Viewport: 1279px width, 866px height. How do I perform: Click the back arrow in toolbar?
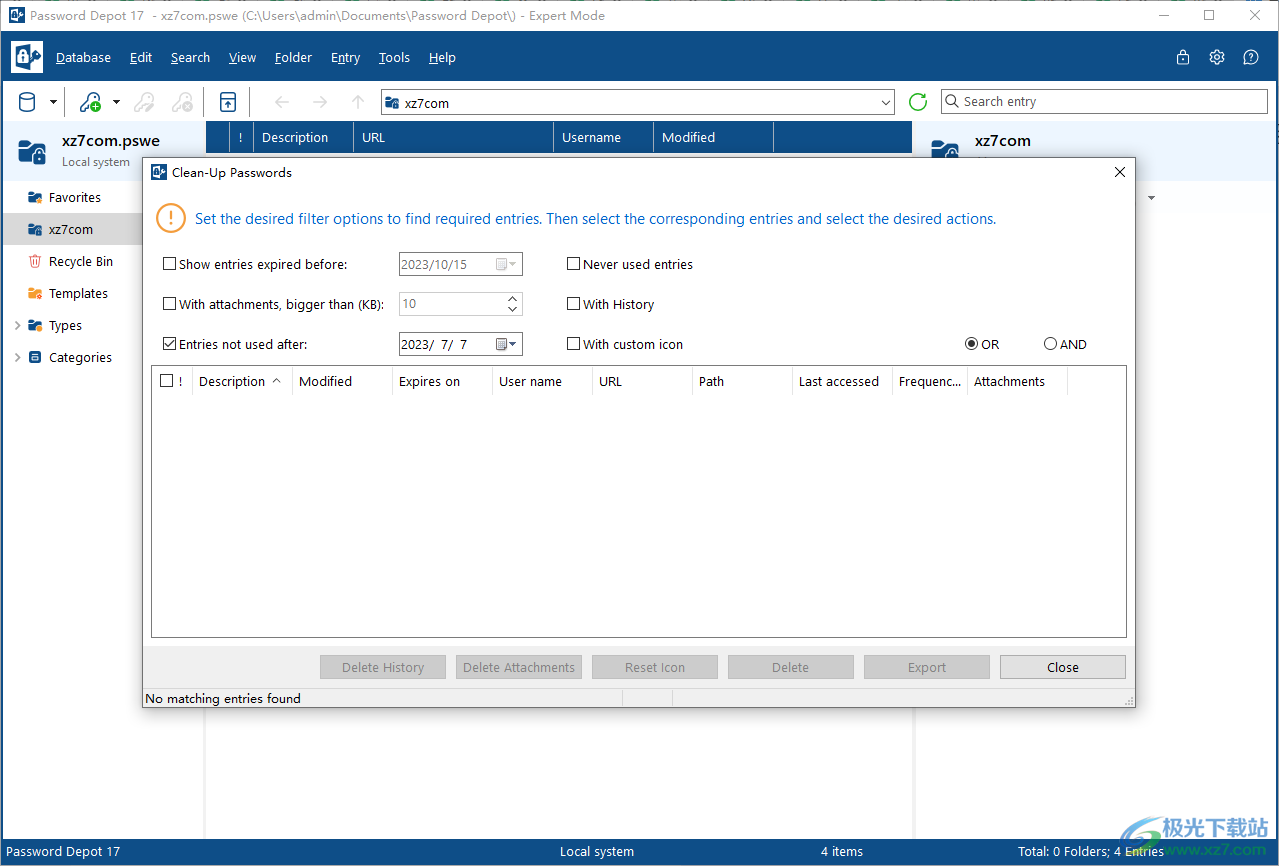pyautogui.click(x=282, y=101)
